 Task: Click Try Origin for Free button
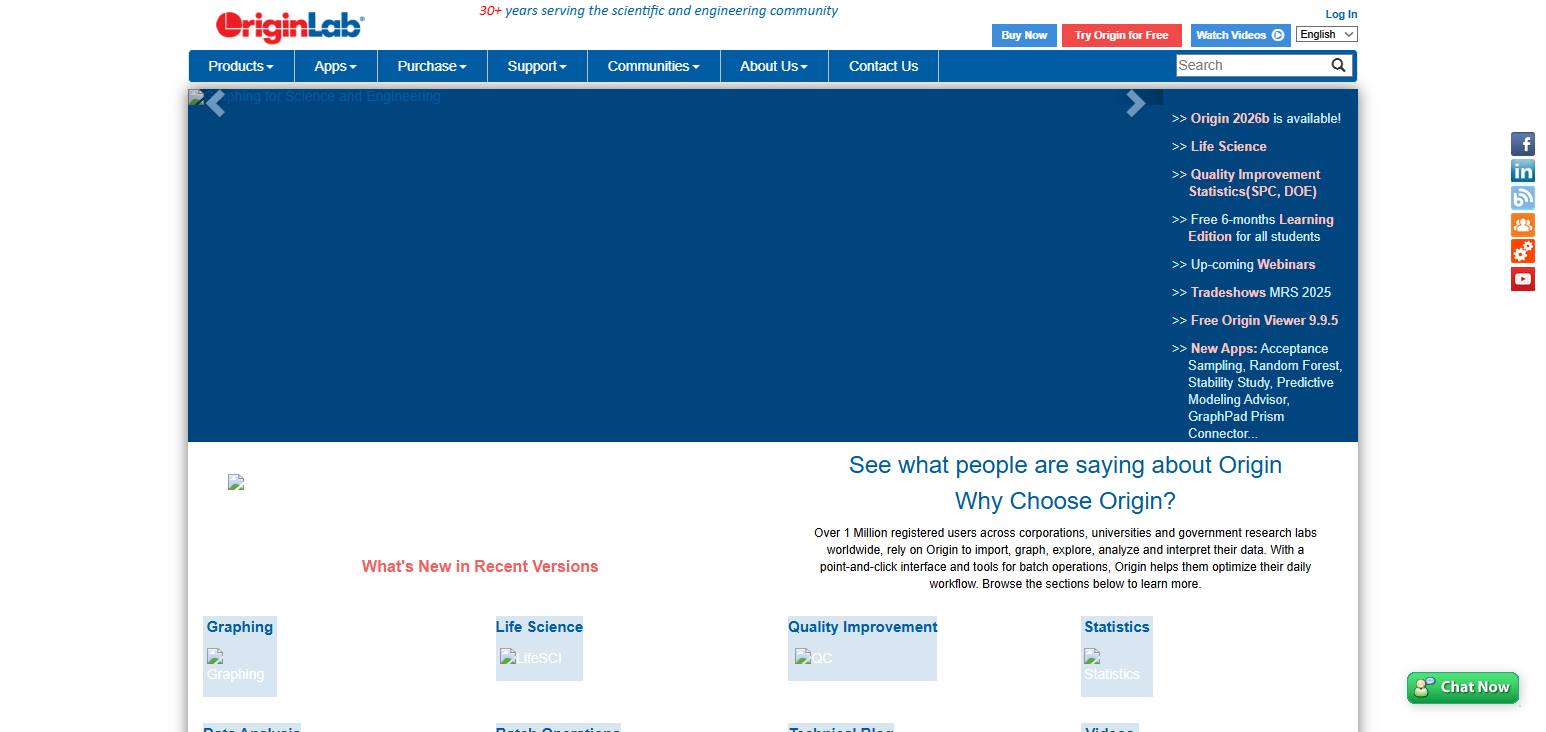(1121, 35)
